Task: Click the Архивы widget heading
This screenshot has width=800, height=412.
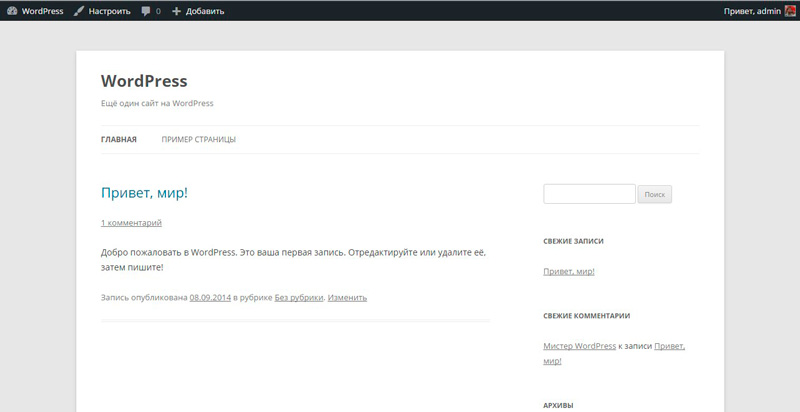Action: click(558, 405)
